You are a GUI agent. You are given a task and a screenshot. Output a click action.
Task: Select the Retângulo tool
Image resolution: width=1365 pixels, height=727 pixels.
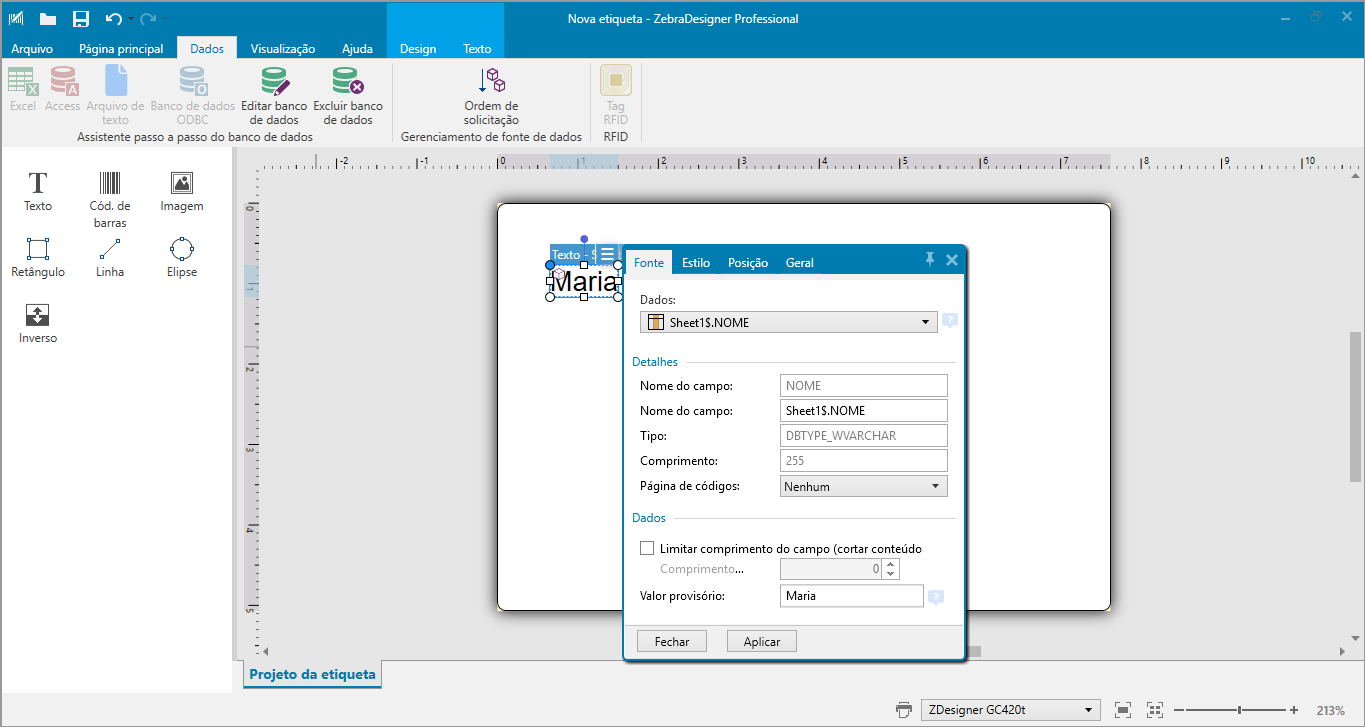pos(37,257)
